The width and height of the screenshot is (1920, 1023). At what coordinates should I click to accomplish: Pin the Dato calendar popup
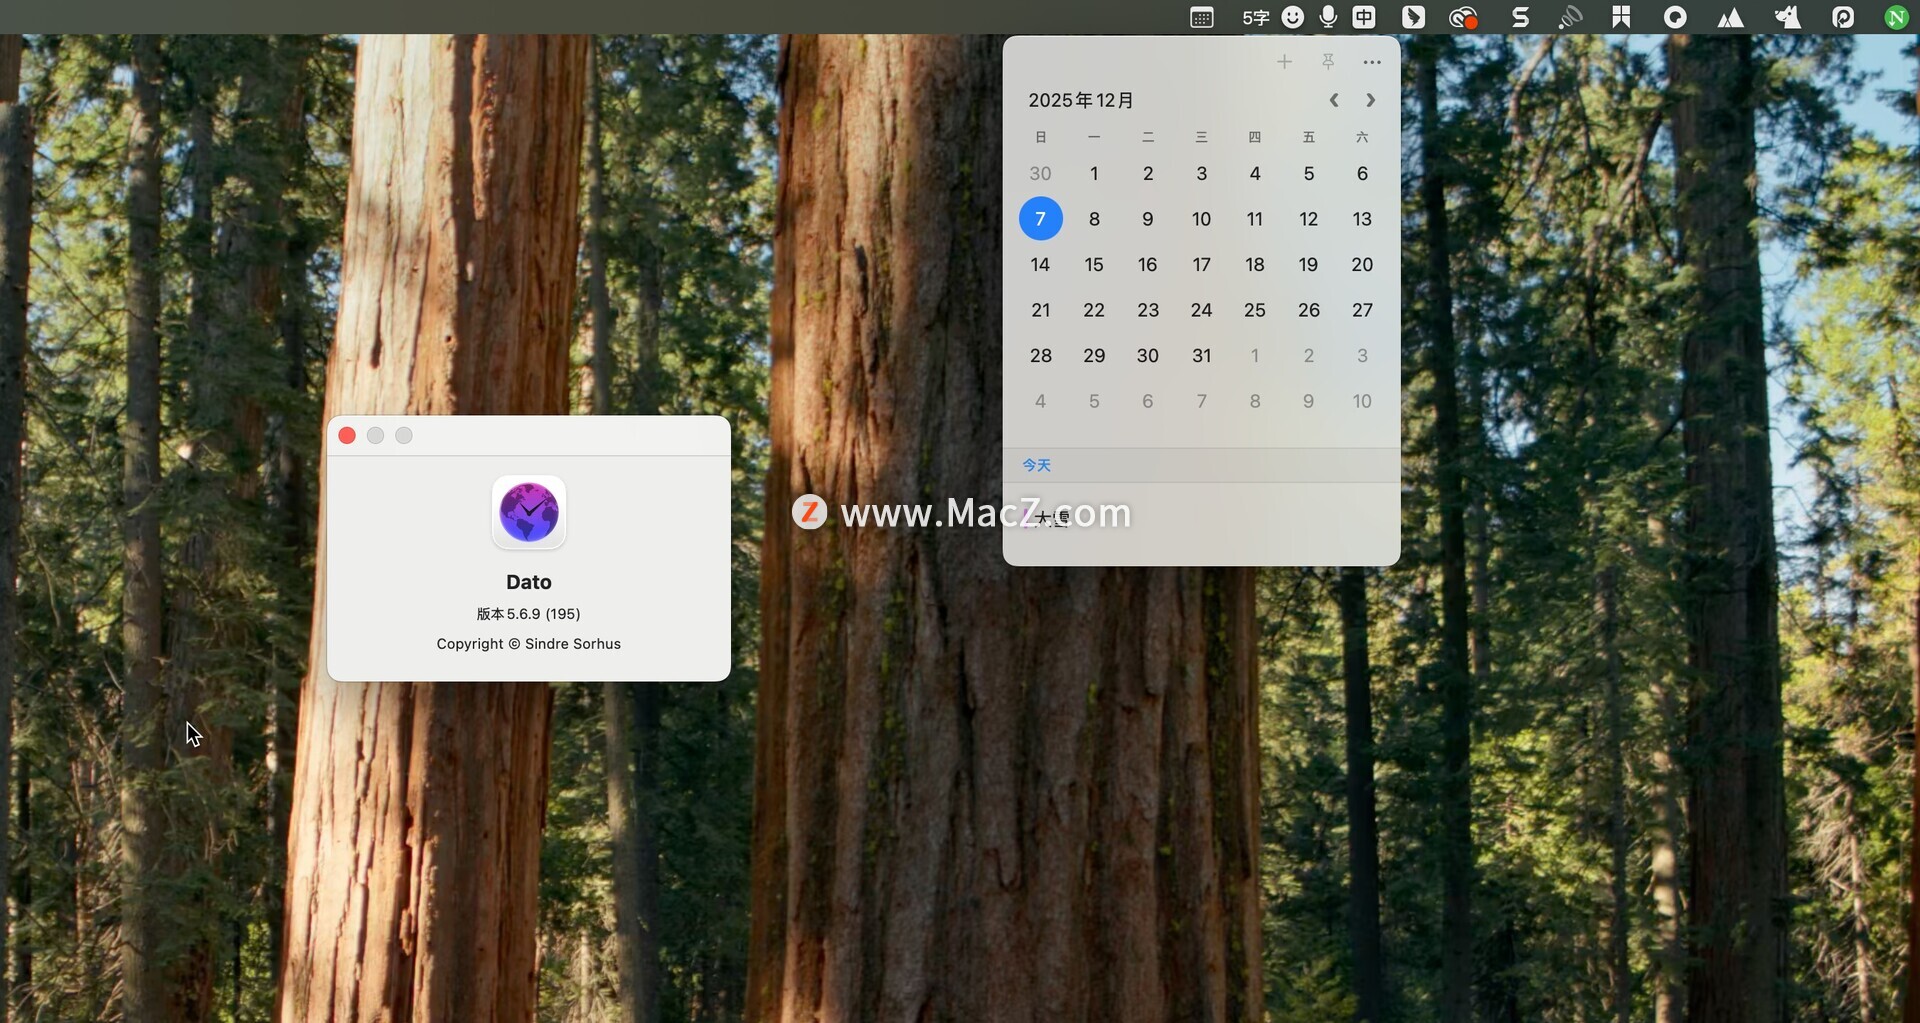[1328, 62]
